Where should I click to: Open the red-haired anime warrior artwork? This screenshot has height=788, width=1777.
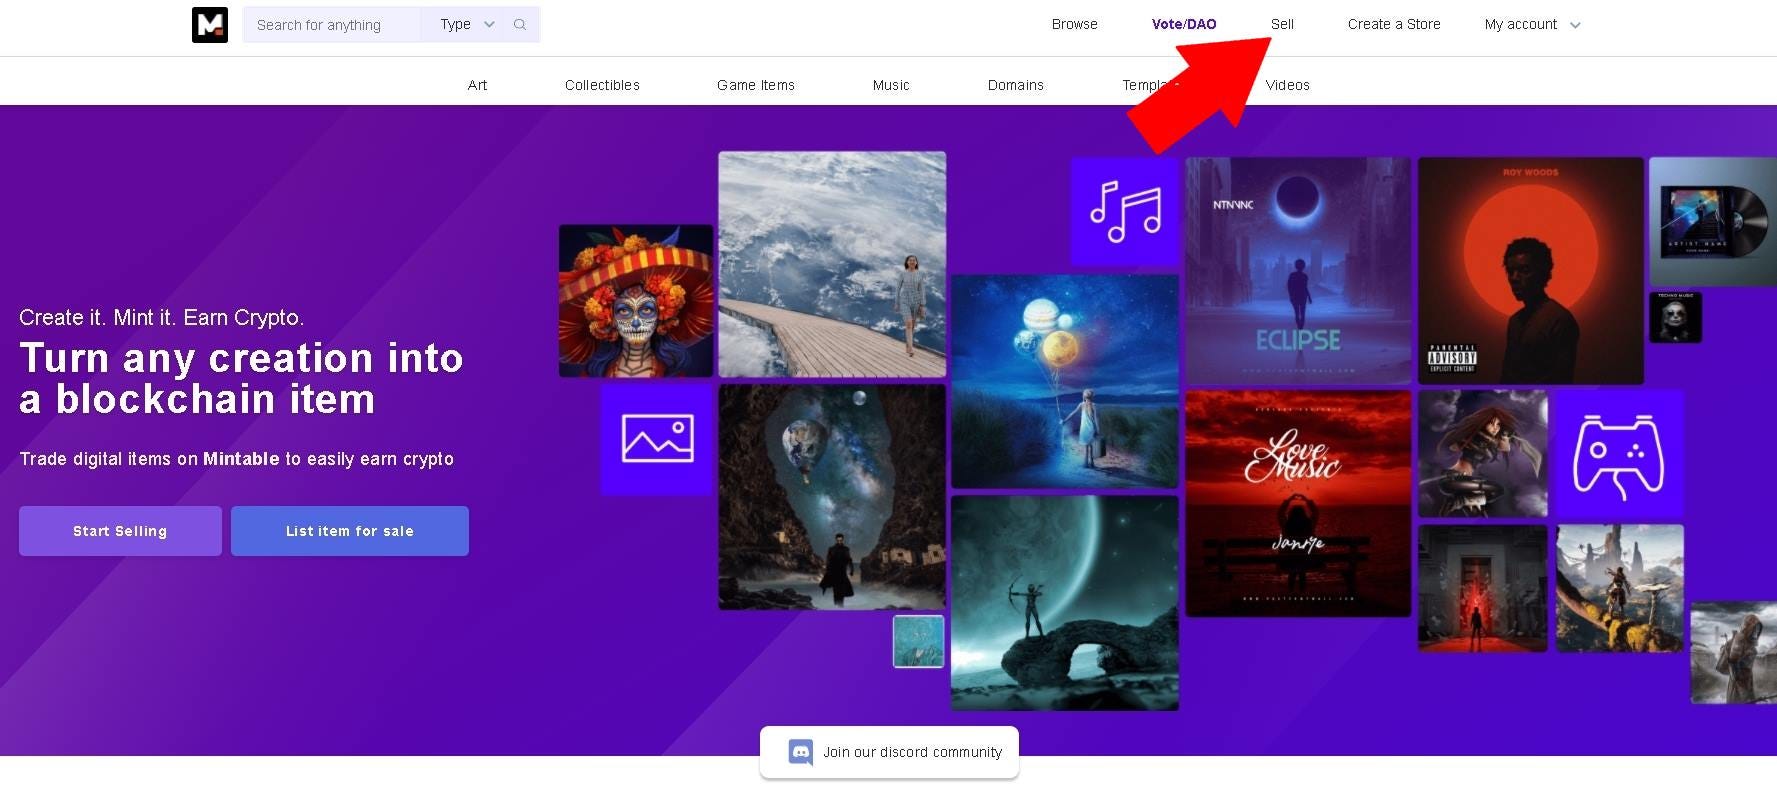(1483, 454)
